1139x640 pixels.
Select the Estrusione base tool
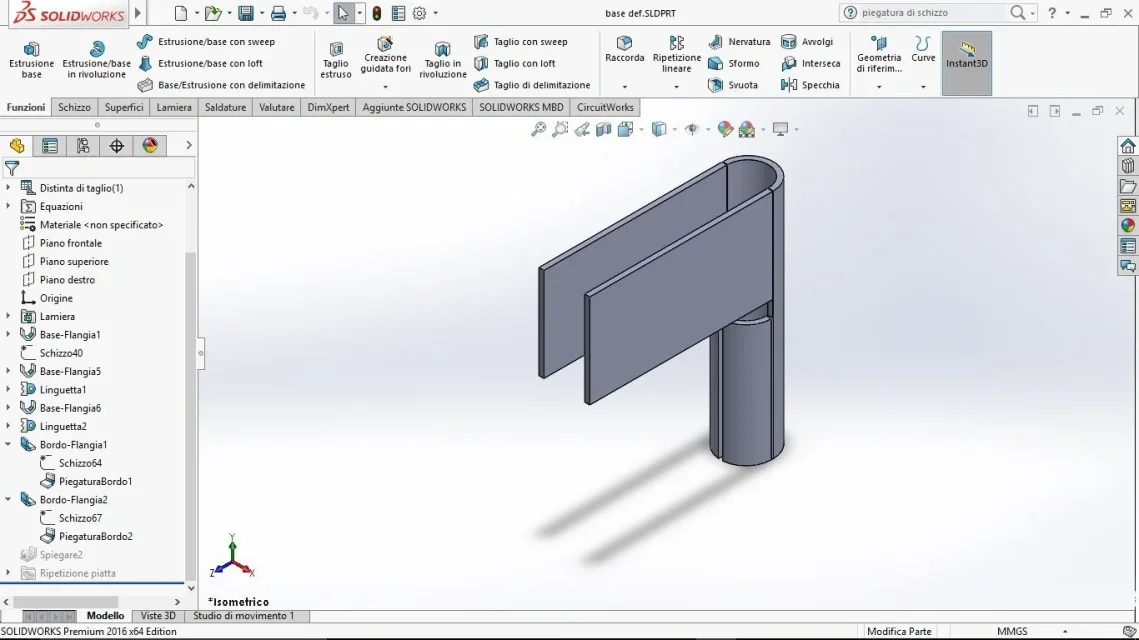(31, 60)
